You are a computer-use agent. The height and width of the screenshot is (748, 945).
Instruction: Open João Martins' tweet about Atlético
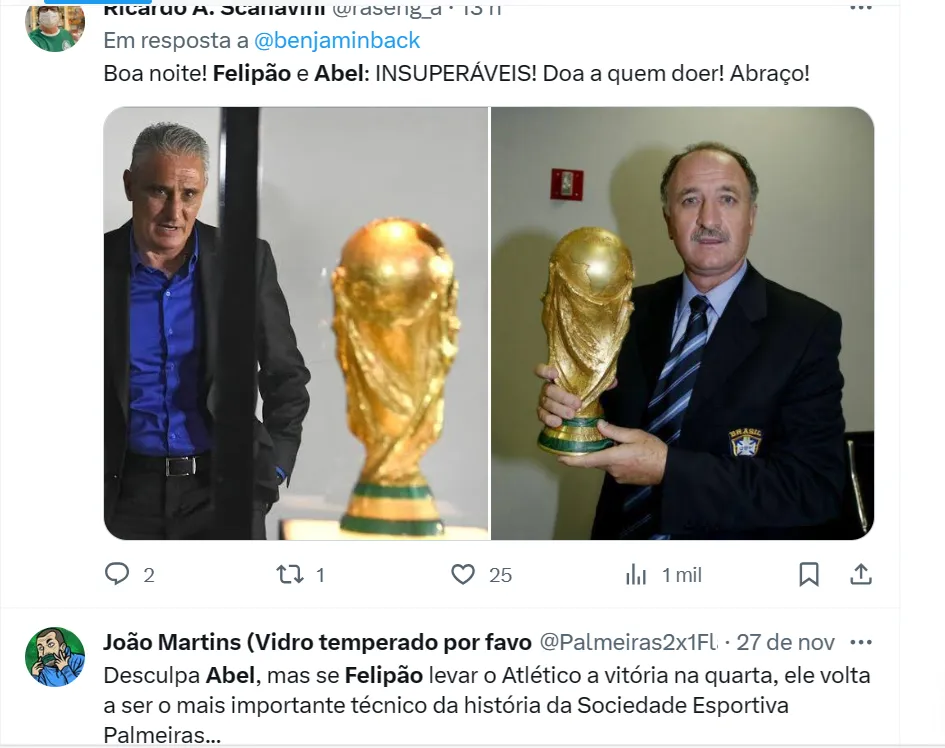click(487, 705)
